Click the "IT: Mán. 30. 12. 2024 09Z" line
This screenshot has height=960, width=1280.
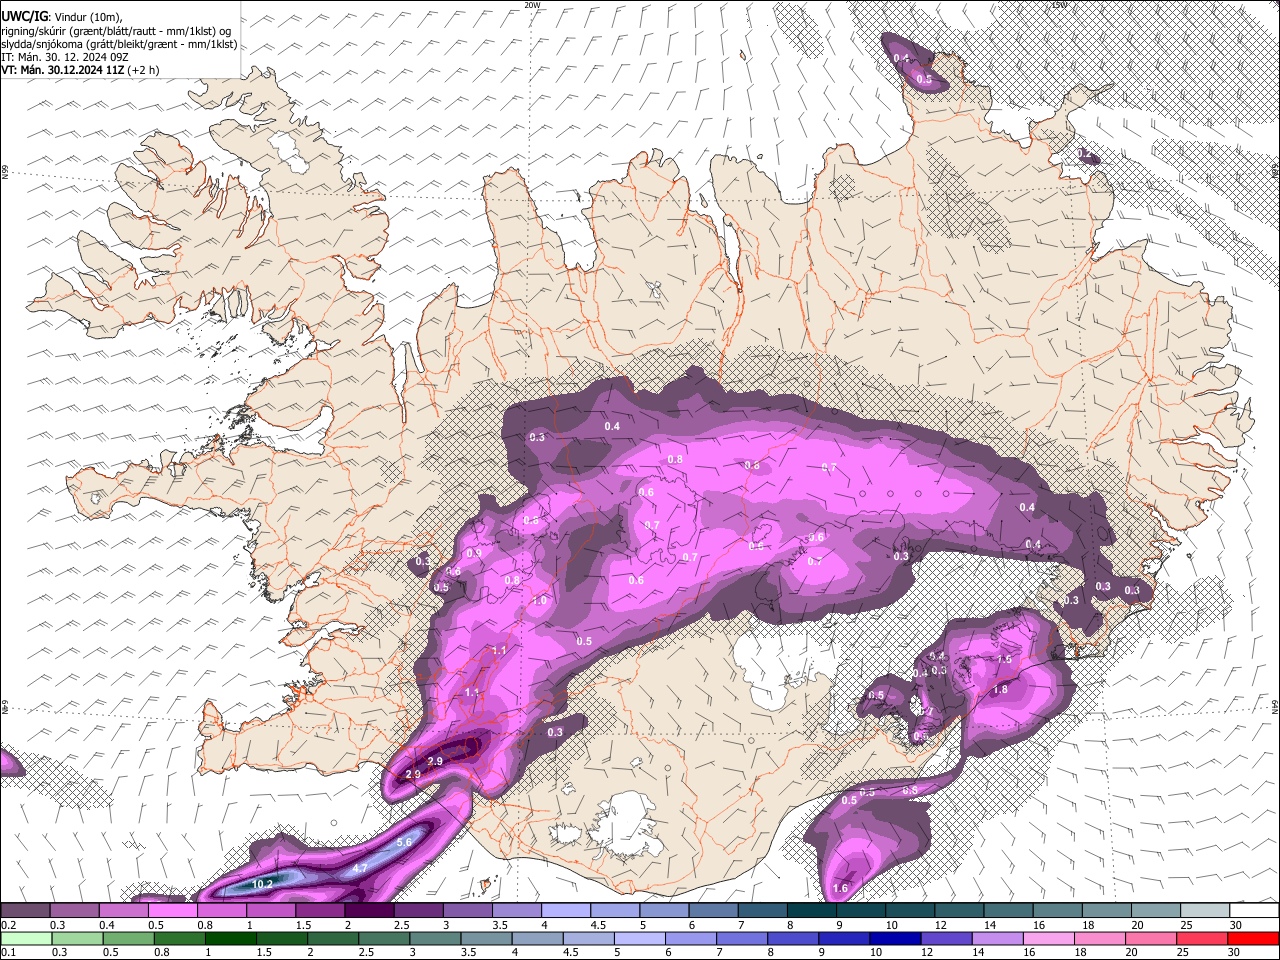pos(64,58)
